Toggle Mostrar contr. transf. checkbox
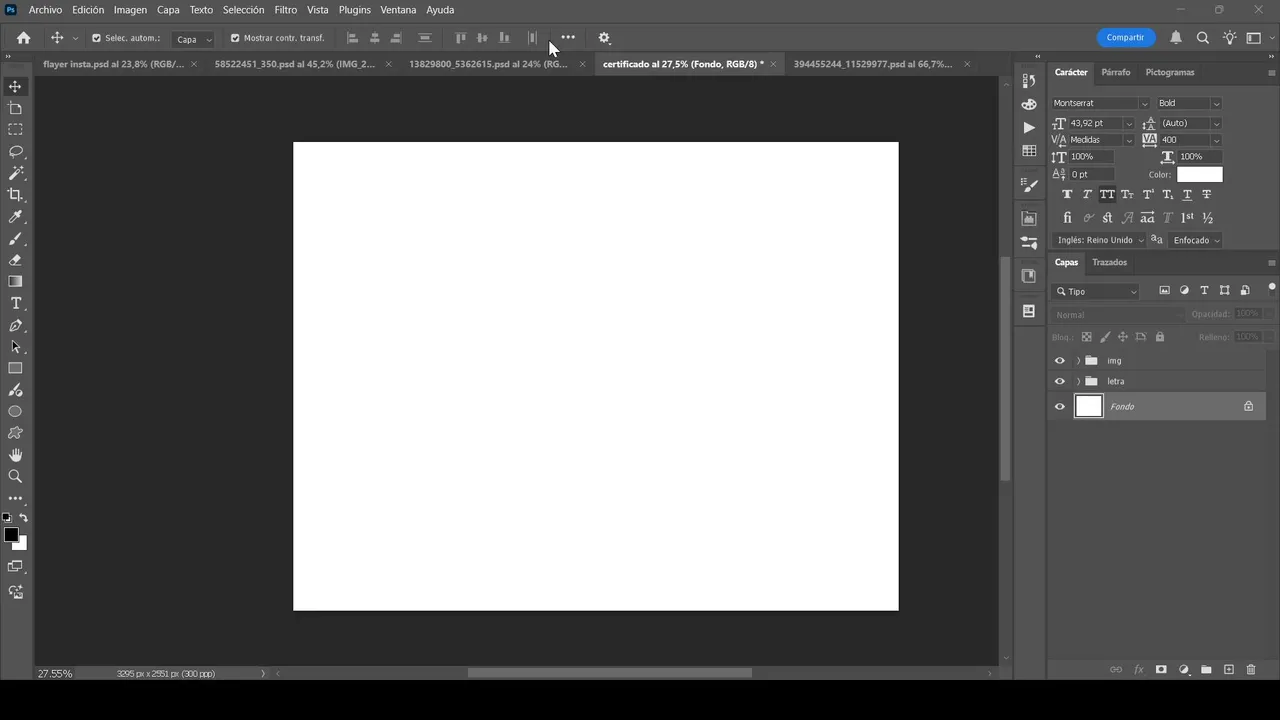Viewport: 1280px width, 720px height. (x=235, y=38)
